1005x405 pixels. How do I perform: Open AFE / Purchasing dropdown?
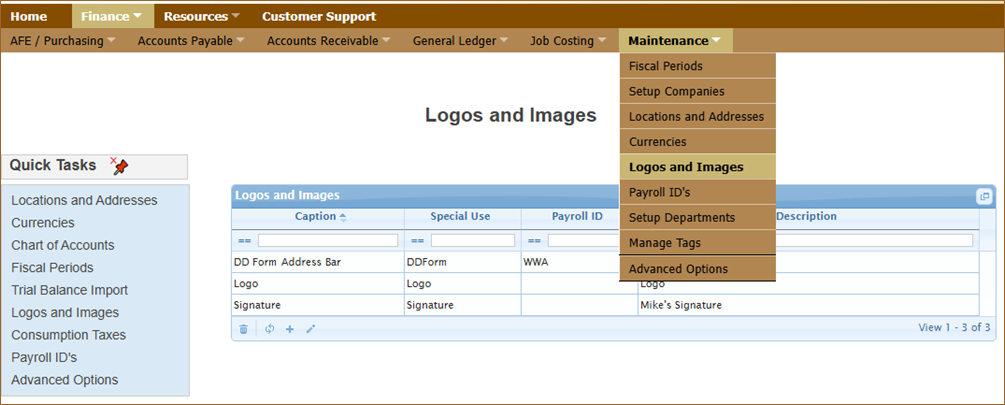(63, 41)
